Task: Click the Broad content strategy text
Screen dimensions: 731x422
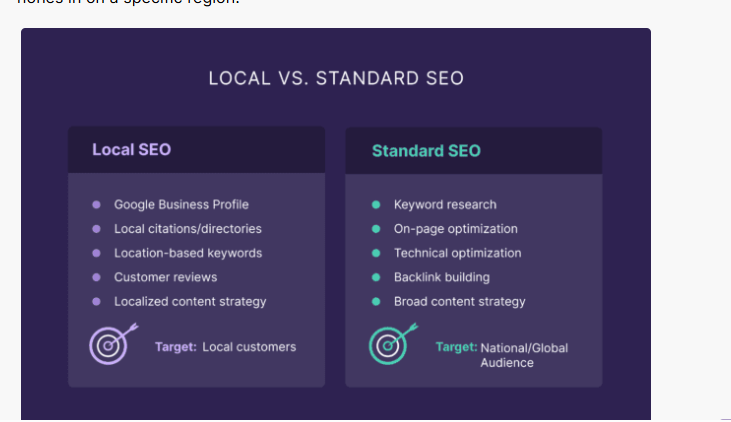Action: coord(460,302)
